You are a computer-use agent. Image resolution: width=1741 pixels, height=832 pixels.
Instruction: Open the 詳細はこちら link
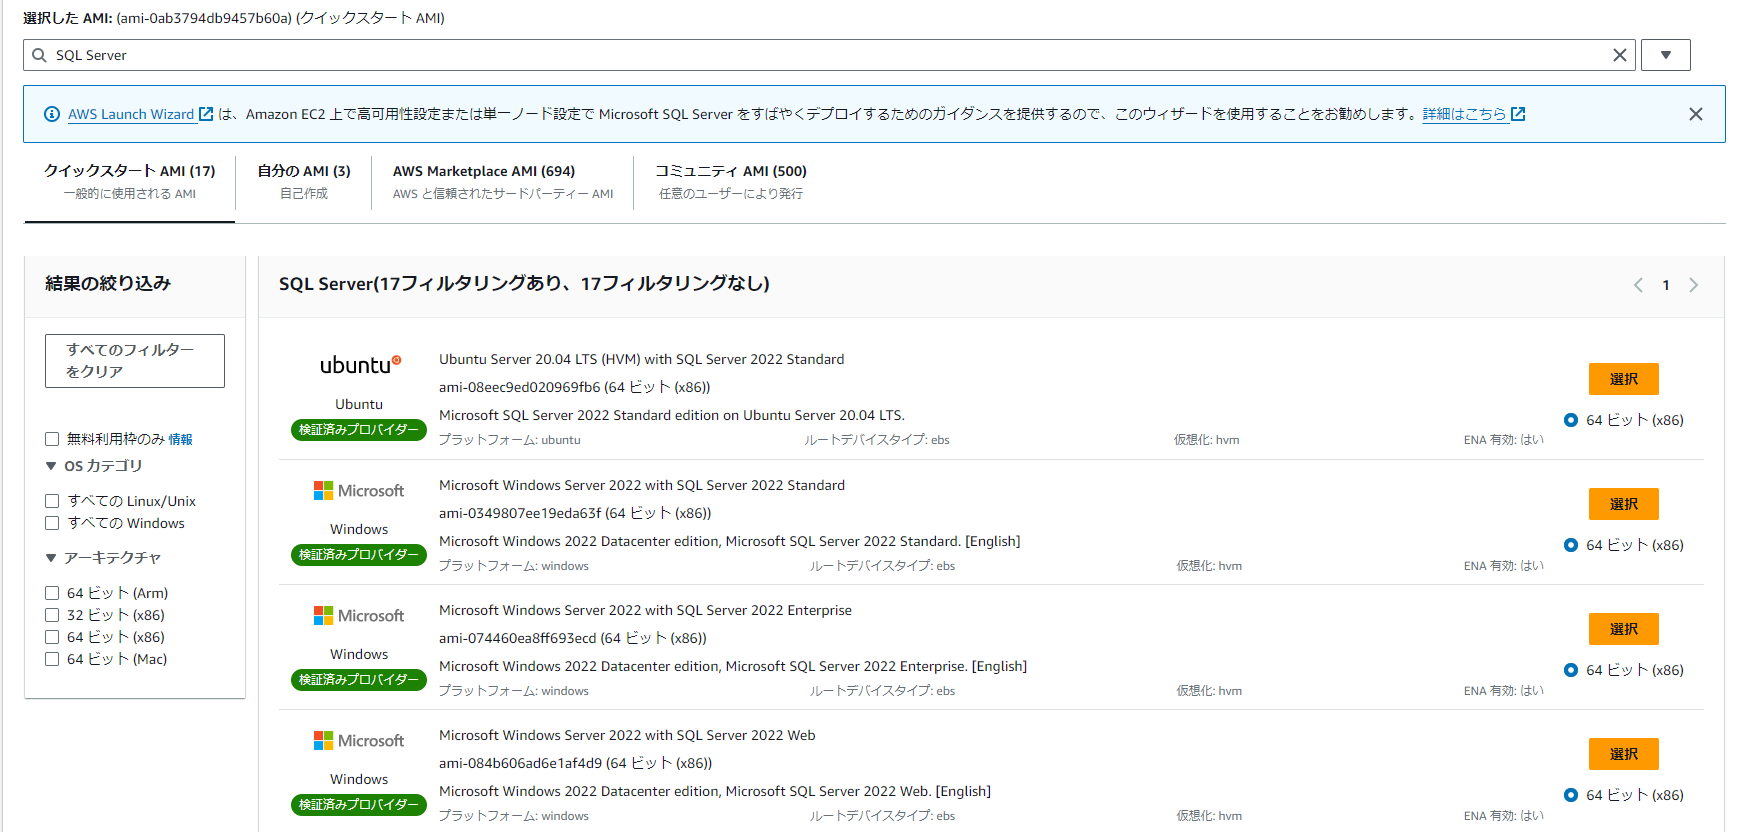[1464, 114]
